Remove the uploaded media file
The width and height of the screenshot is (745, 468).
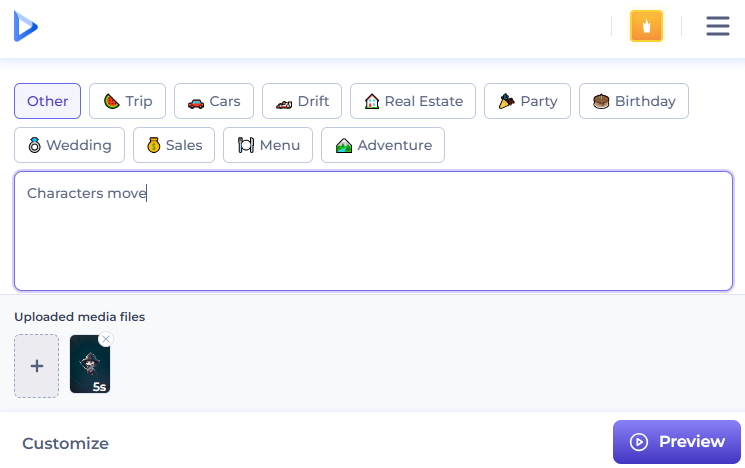point(106,339)
